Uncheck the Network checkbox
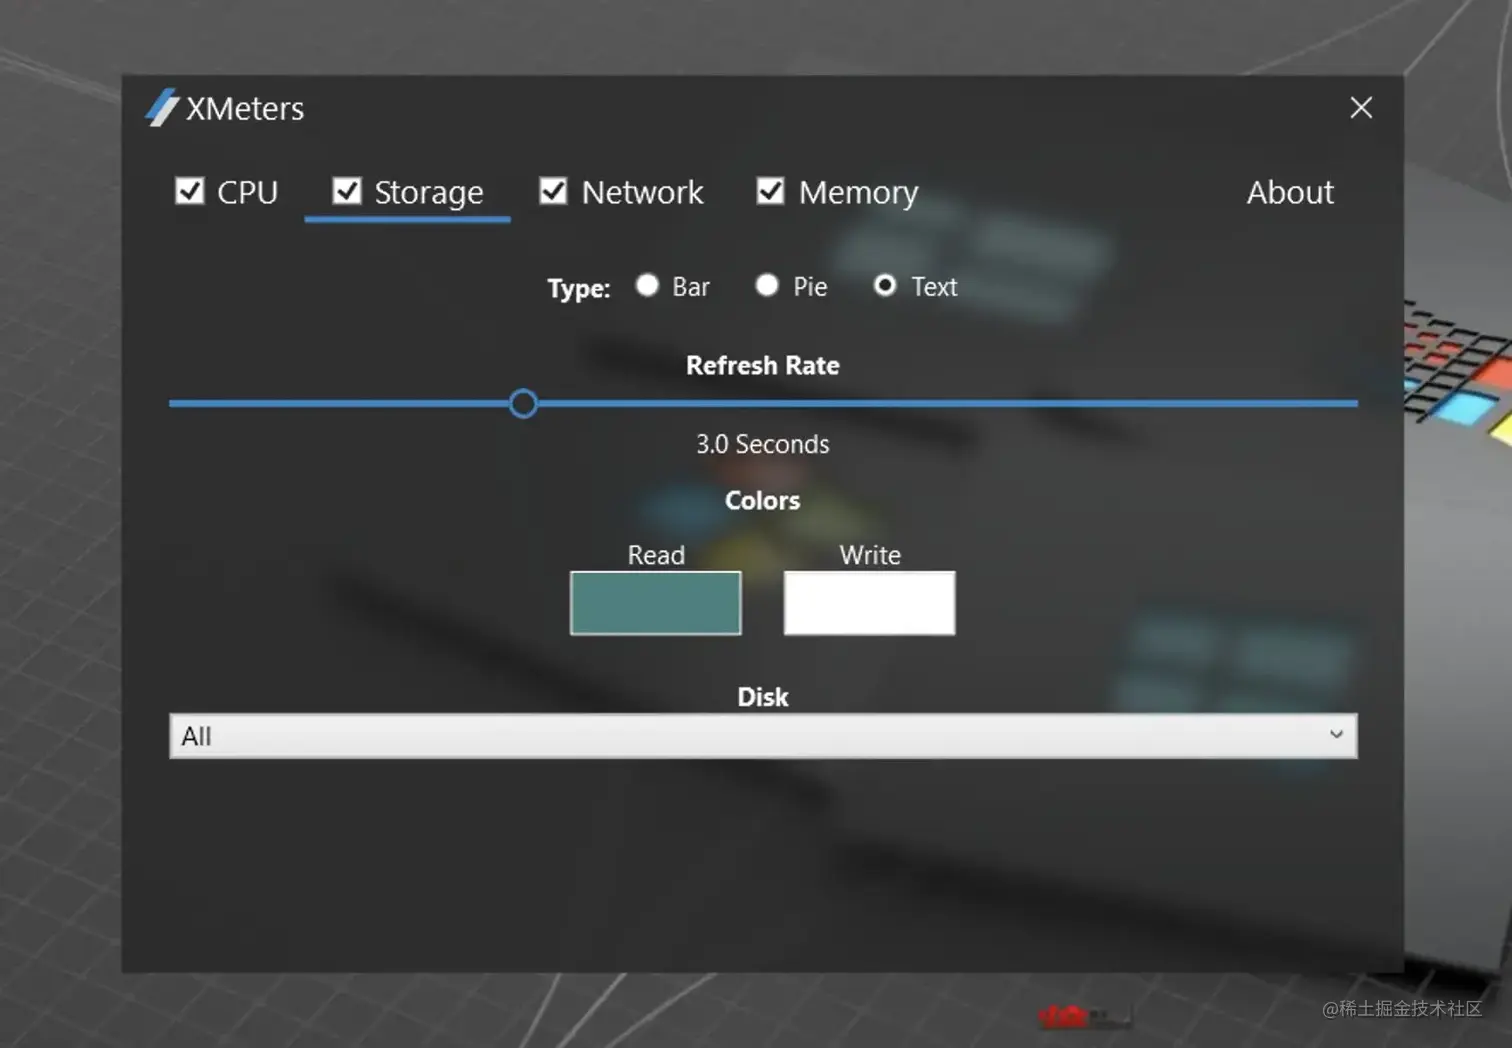The width and height of the screenshot is (1512, 1048). coord(553,191)
